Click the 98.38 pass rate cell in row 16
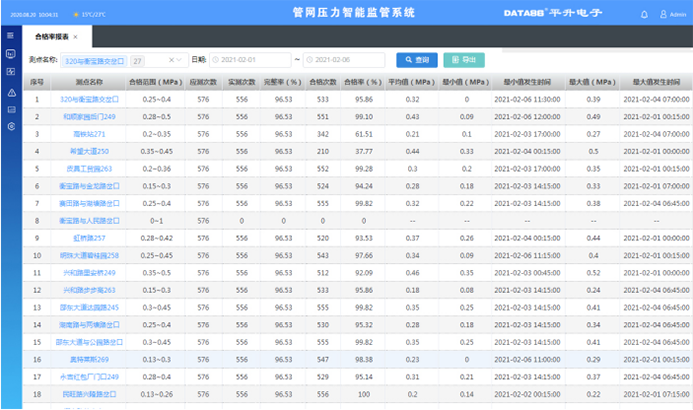693x410 pixels. [364, 360]
